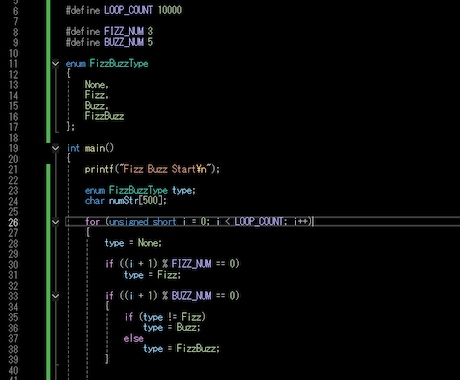Click the LOOP_COUNT macro in the define line
This screenshot has height=380, width=460.
(x=128, y=10)
